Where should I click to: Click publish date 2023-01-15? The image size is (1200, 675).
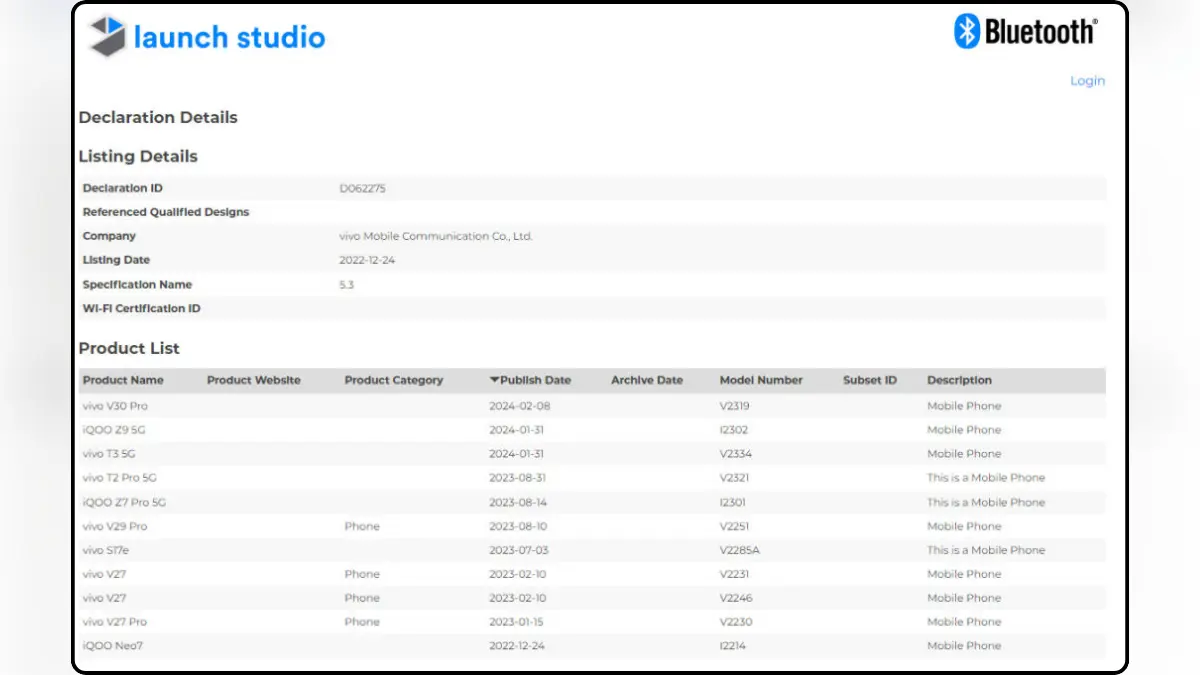pyautogui.click(x=519, y=622)
